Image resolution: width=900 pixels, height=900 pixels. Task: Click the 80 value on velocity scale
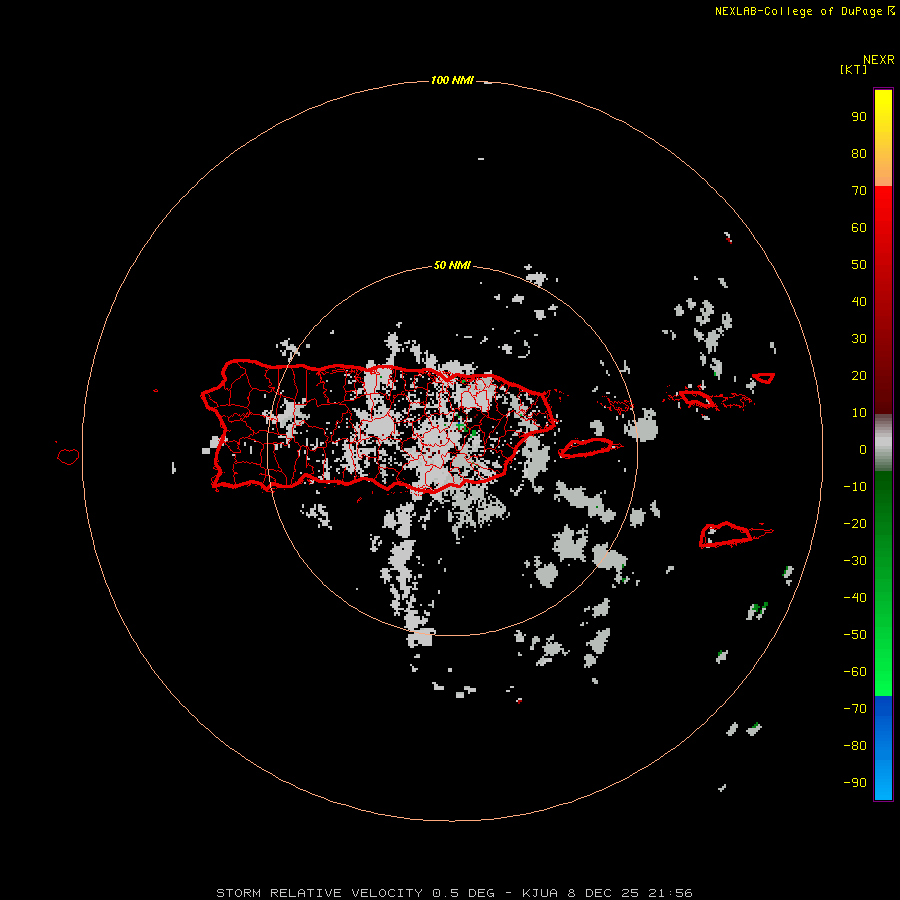859,154
